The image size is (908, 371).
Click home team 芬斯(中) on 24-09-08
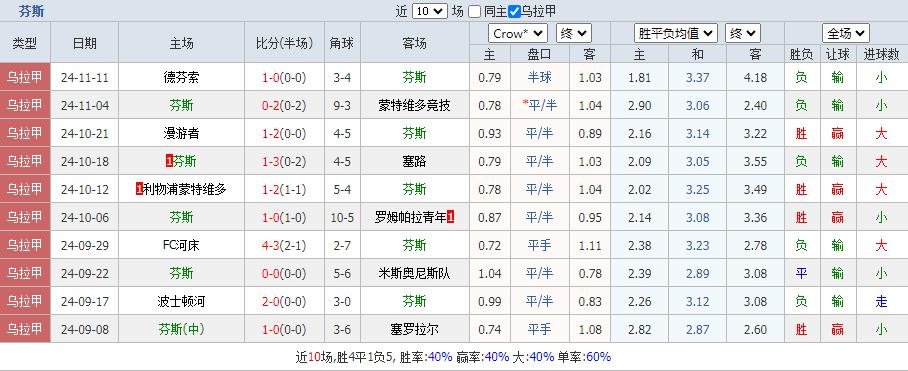(x=181, y=329)
